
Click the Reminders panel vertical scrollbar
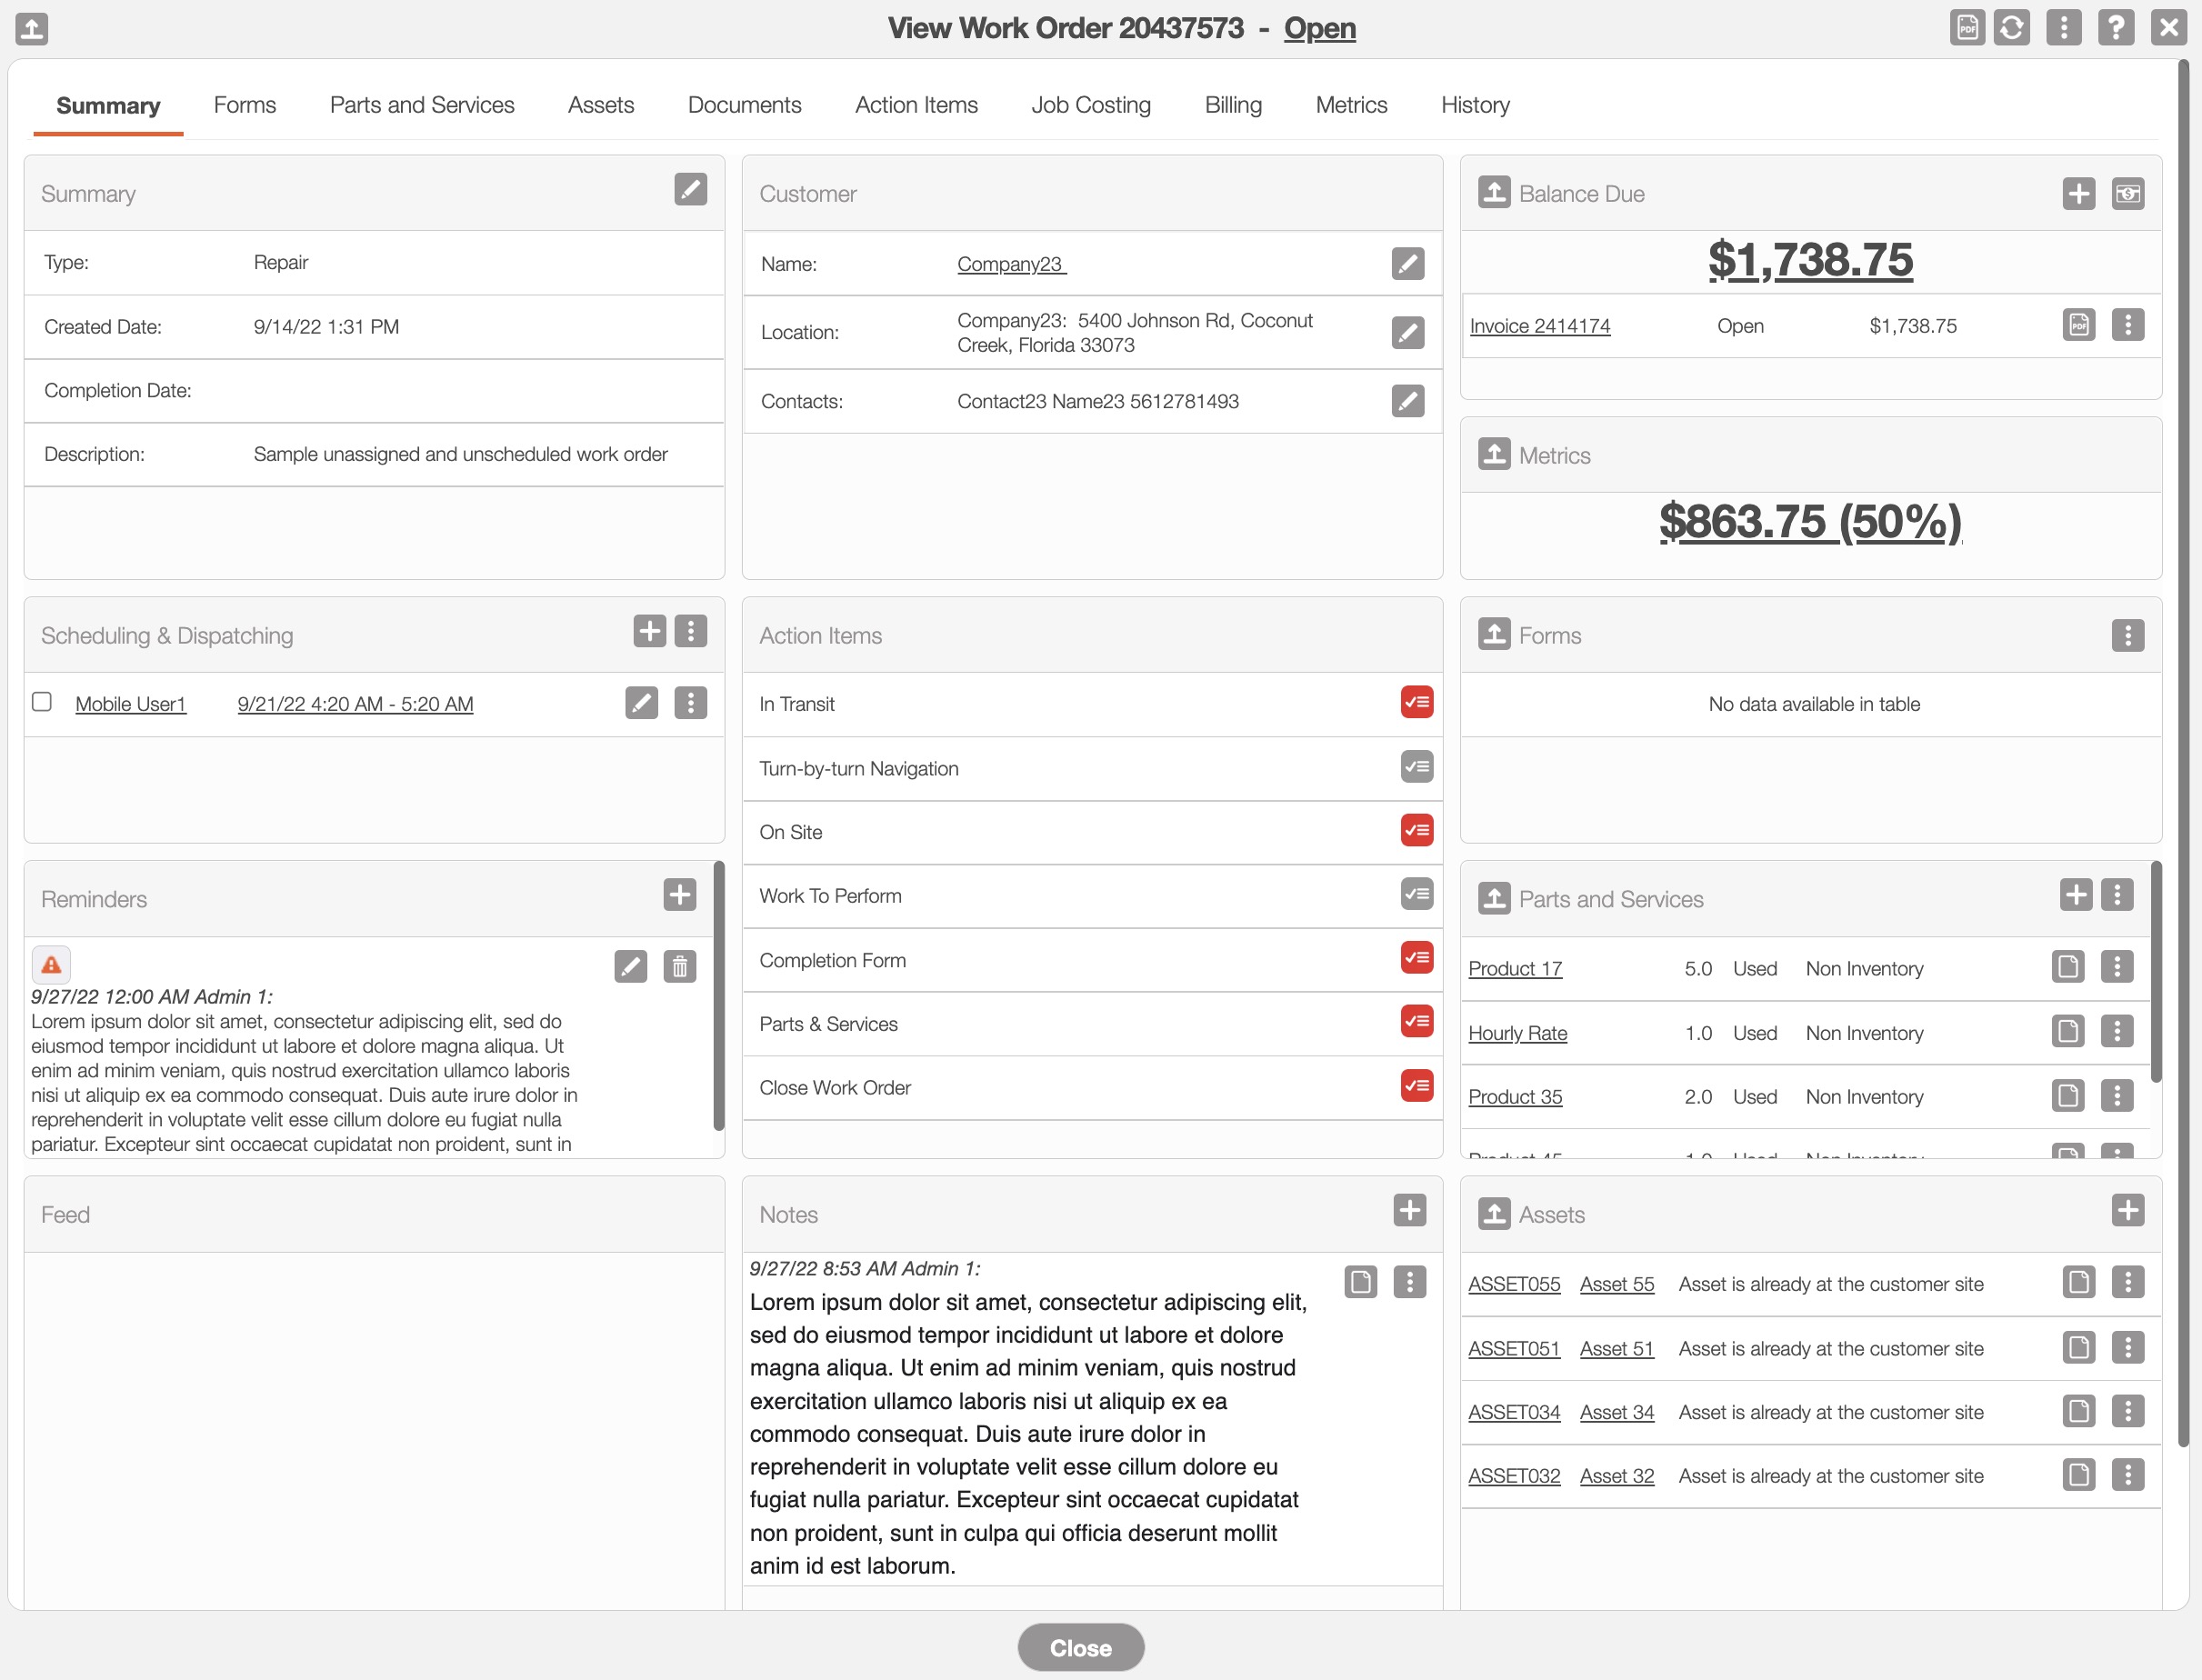pyautogui.click(x=718, y=995)
